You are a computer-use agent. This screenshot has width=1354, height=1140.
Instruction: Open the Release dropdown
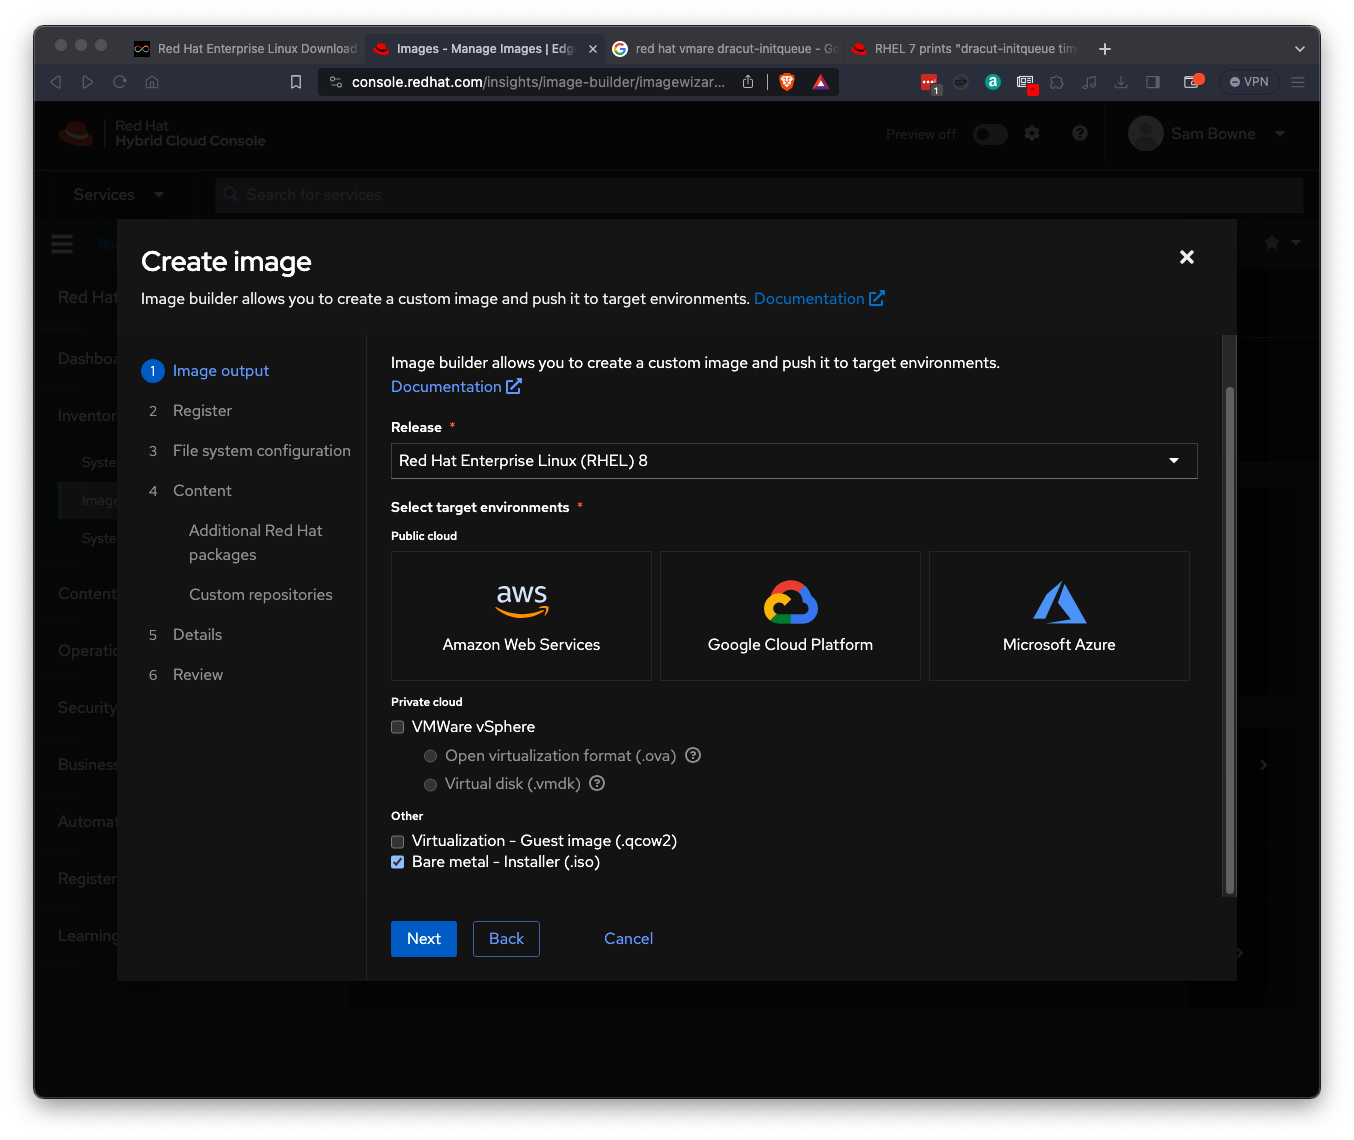[794, 461]
